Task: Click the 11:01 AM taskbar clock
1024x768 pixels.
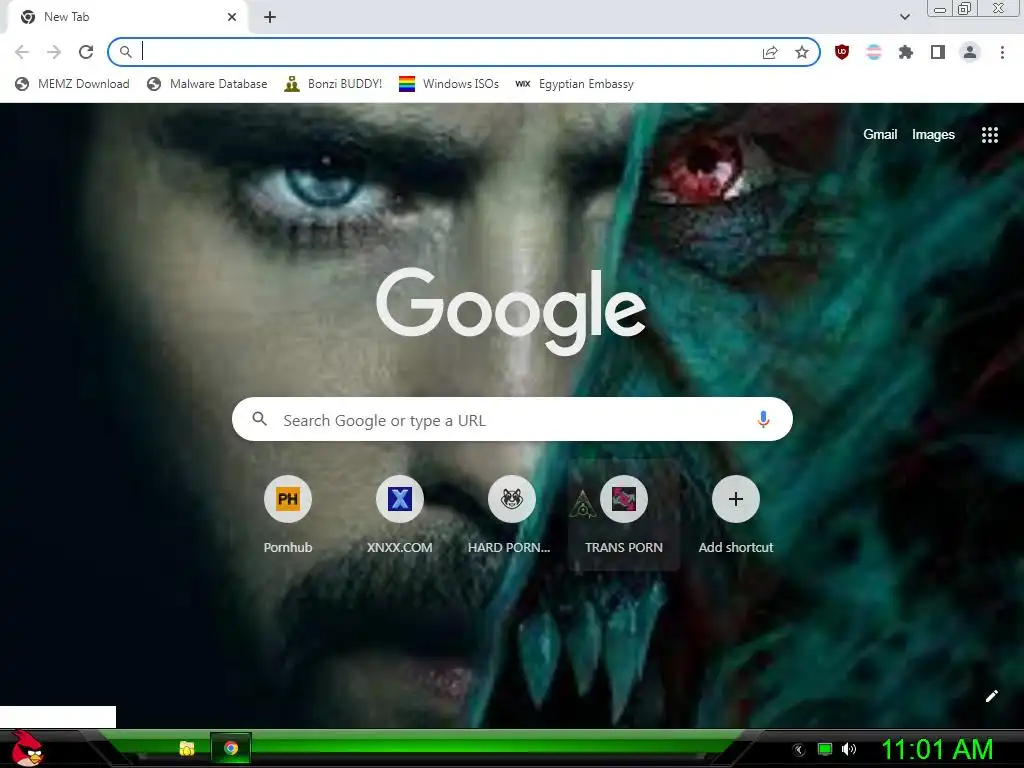Action: (x=937, y=749)
